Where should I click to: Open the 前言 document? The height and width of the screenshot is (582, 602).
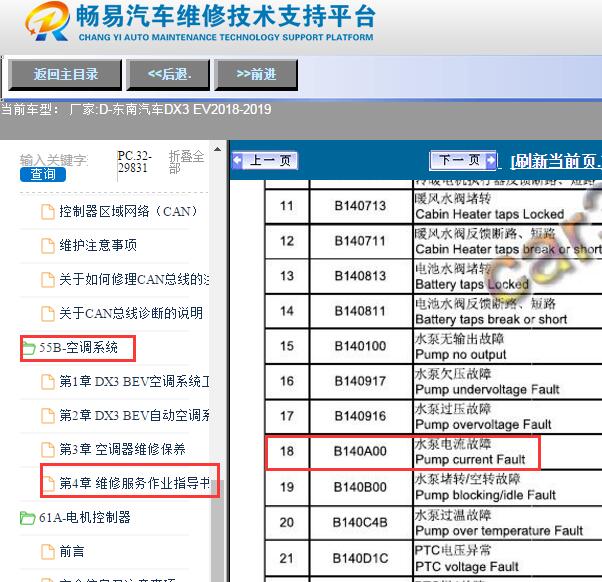(72, 552)
